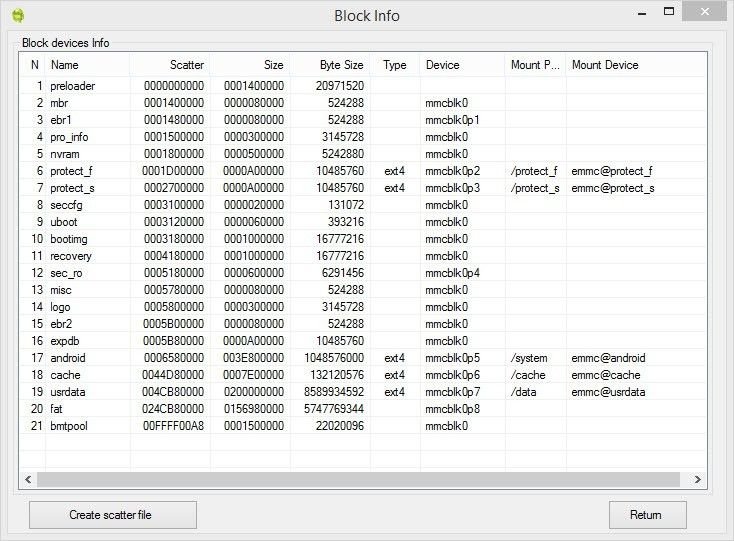Click the /data mount point

523,392
